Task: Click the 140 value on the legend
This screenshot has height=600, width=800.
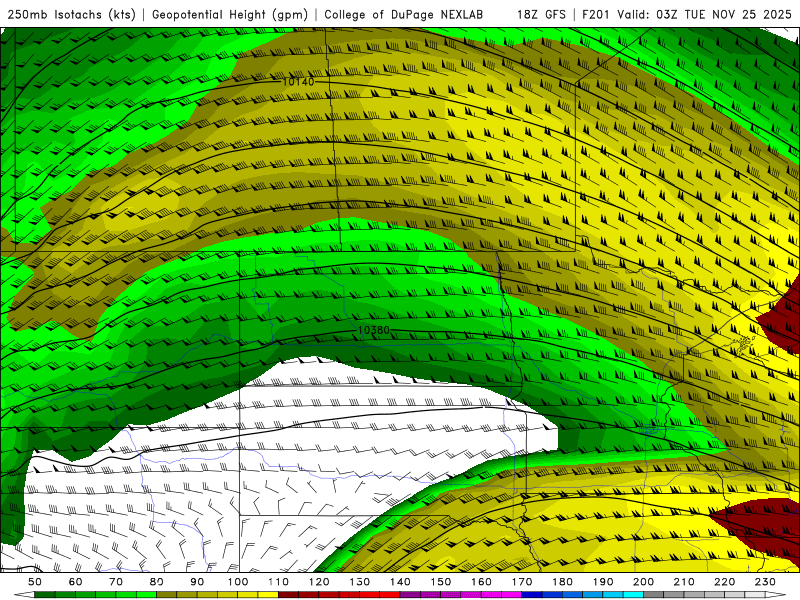Action: [x=400, y=582]
